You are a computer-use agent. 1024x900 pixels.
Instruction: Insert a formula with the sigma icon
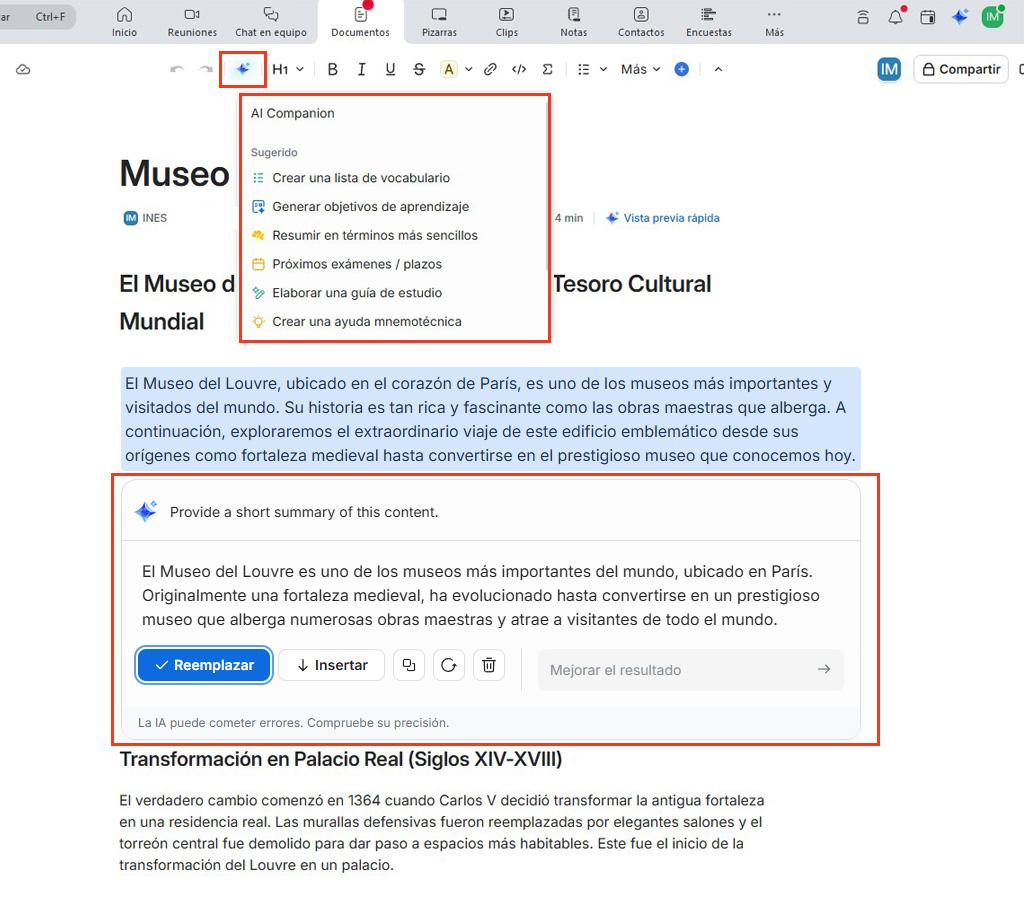point(547,69)
